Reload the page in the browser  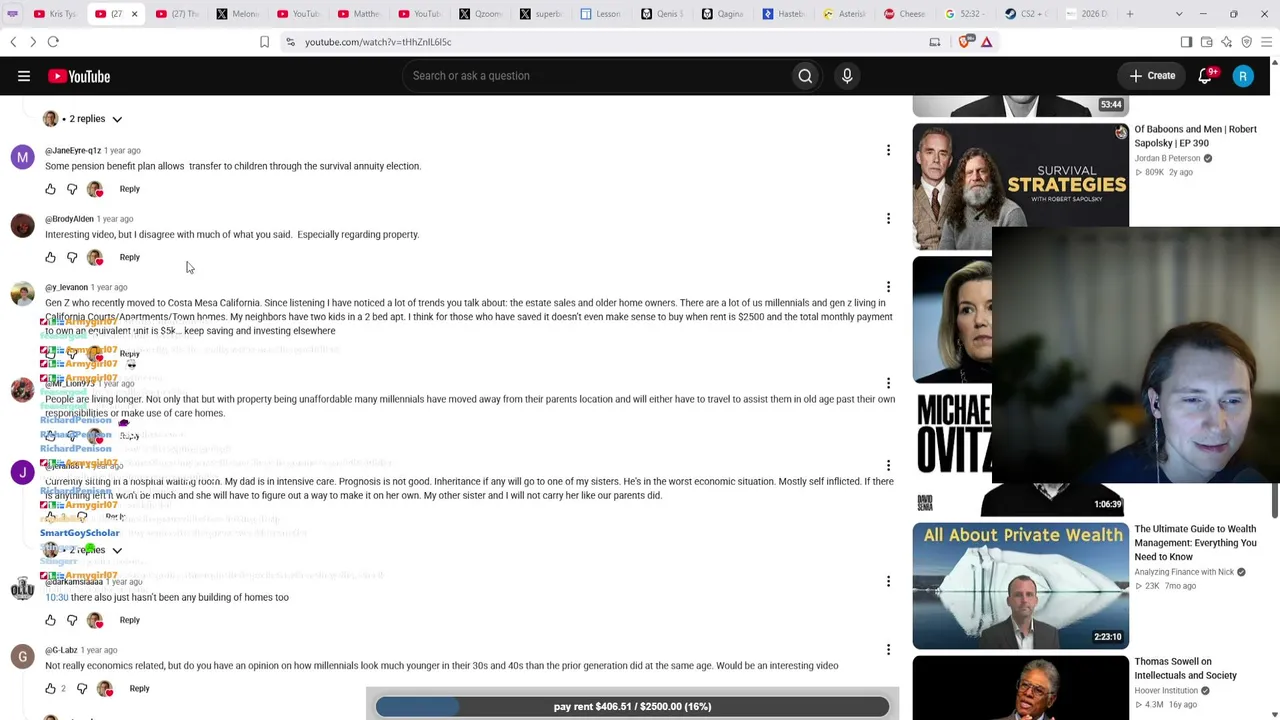pyautogui.click(x=53, y=42)
